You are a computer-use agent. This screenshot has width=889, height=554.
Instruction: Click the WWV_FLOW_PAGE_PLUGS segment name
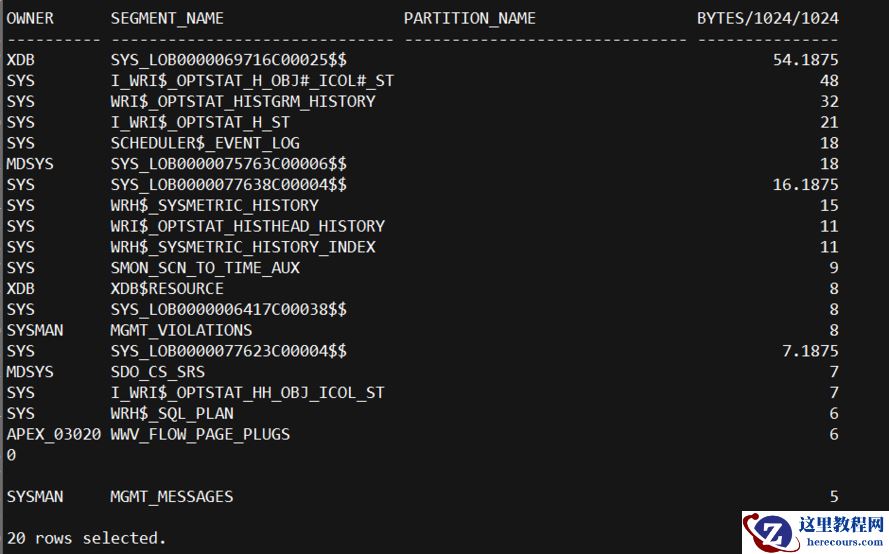point(200,434)
